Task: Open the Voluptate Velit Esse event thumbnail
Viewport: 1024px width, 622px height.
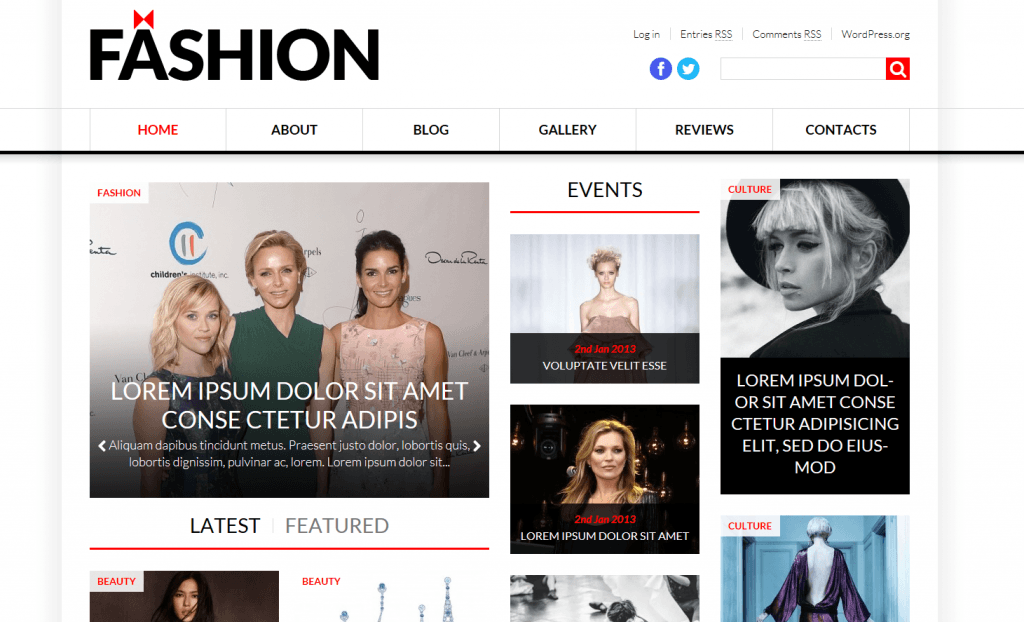Action: pos(605,308)
